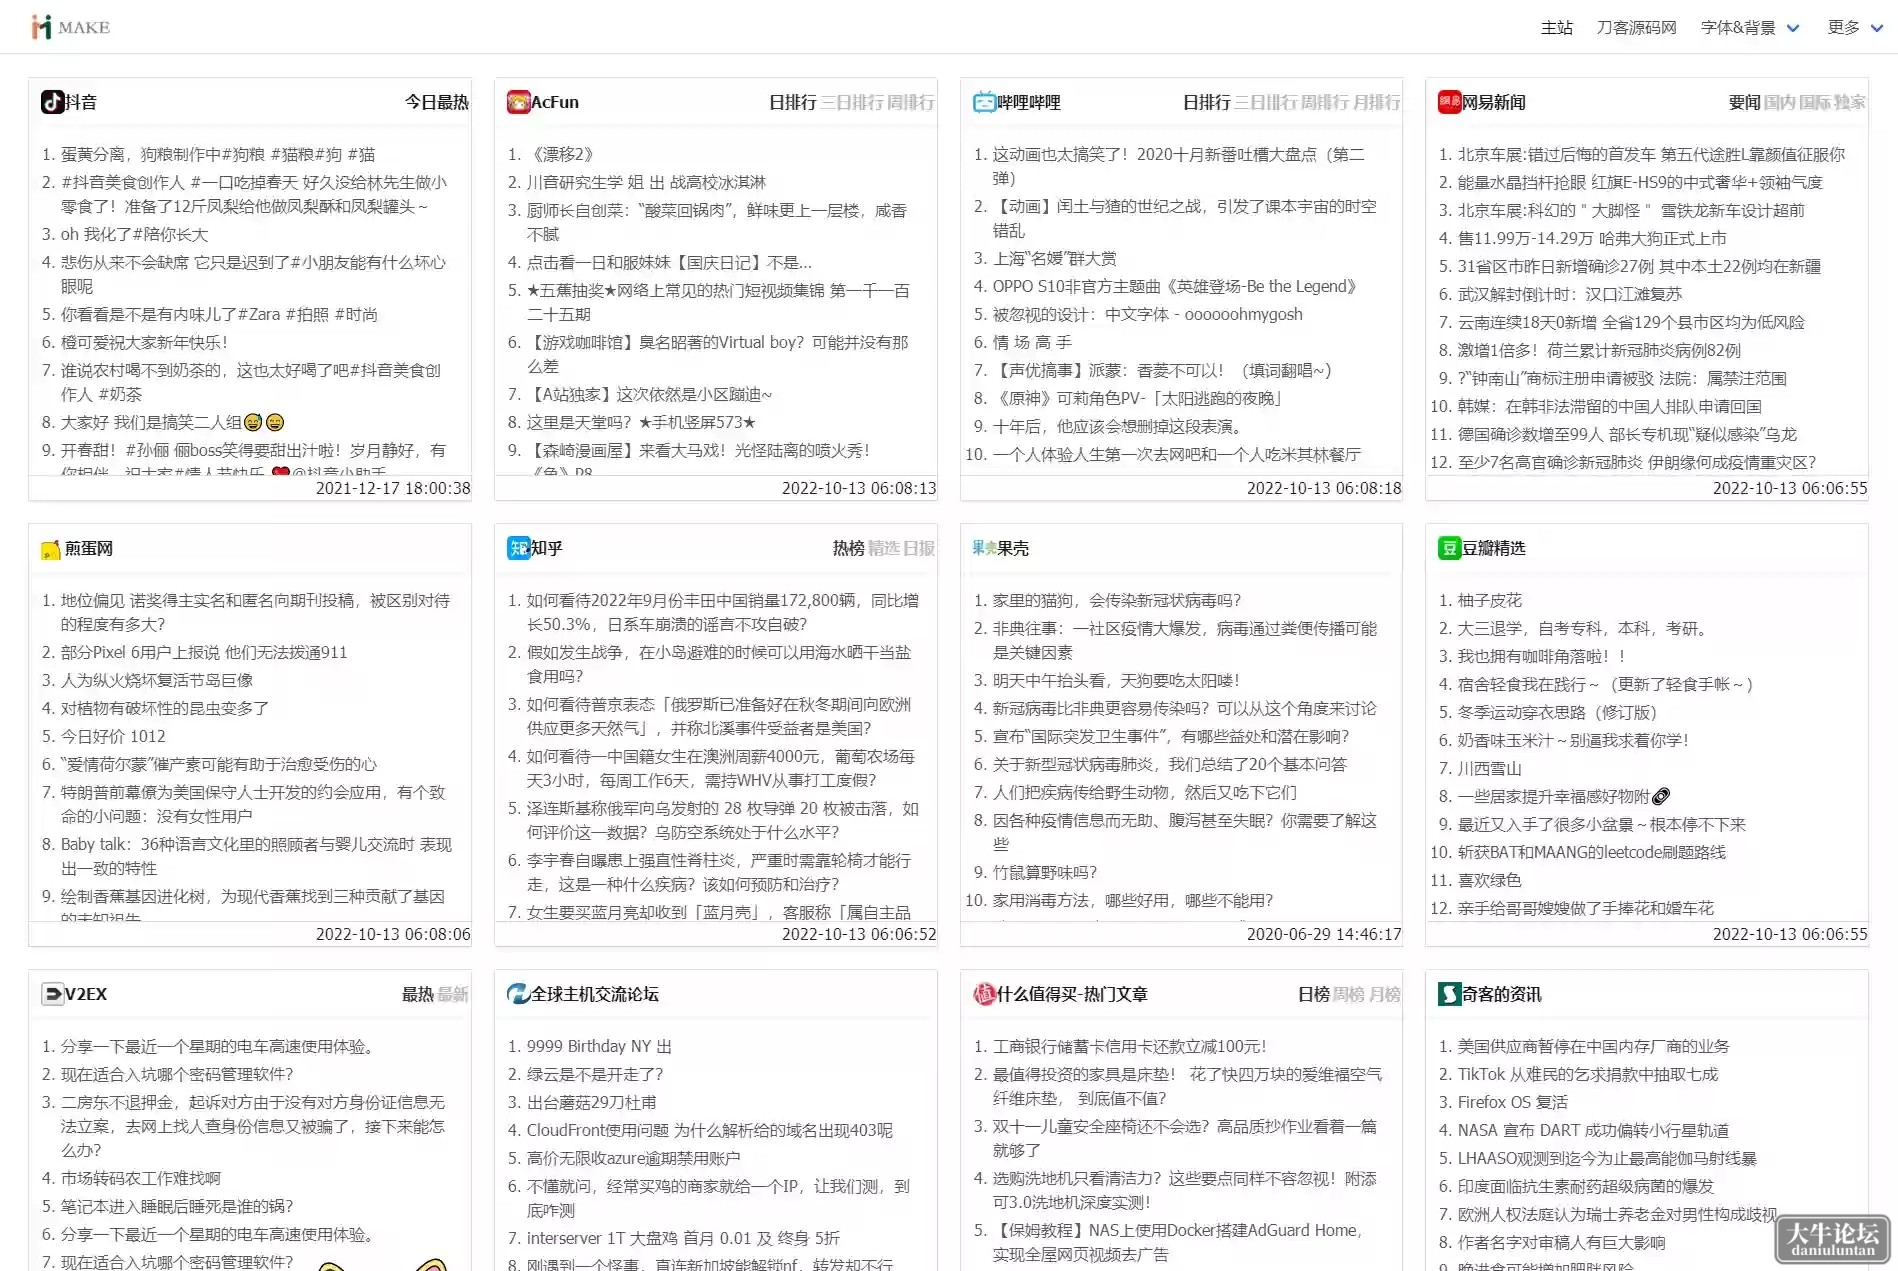Click the 什么值得买 red icon
This screenshot has height=1271, width=1898.
click(x=984, y=994)
